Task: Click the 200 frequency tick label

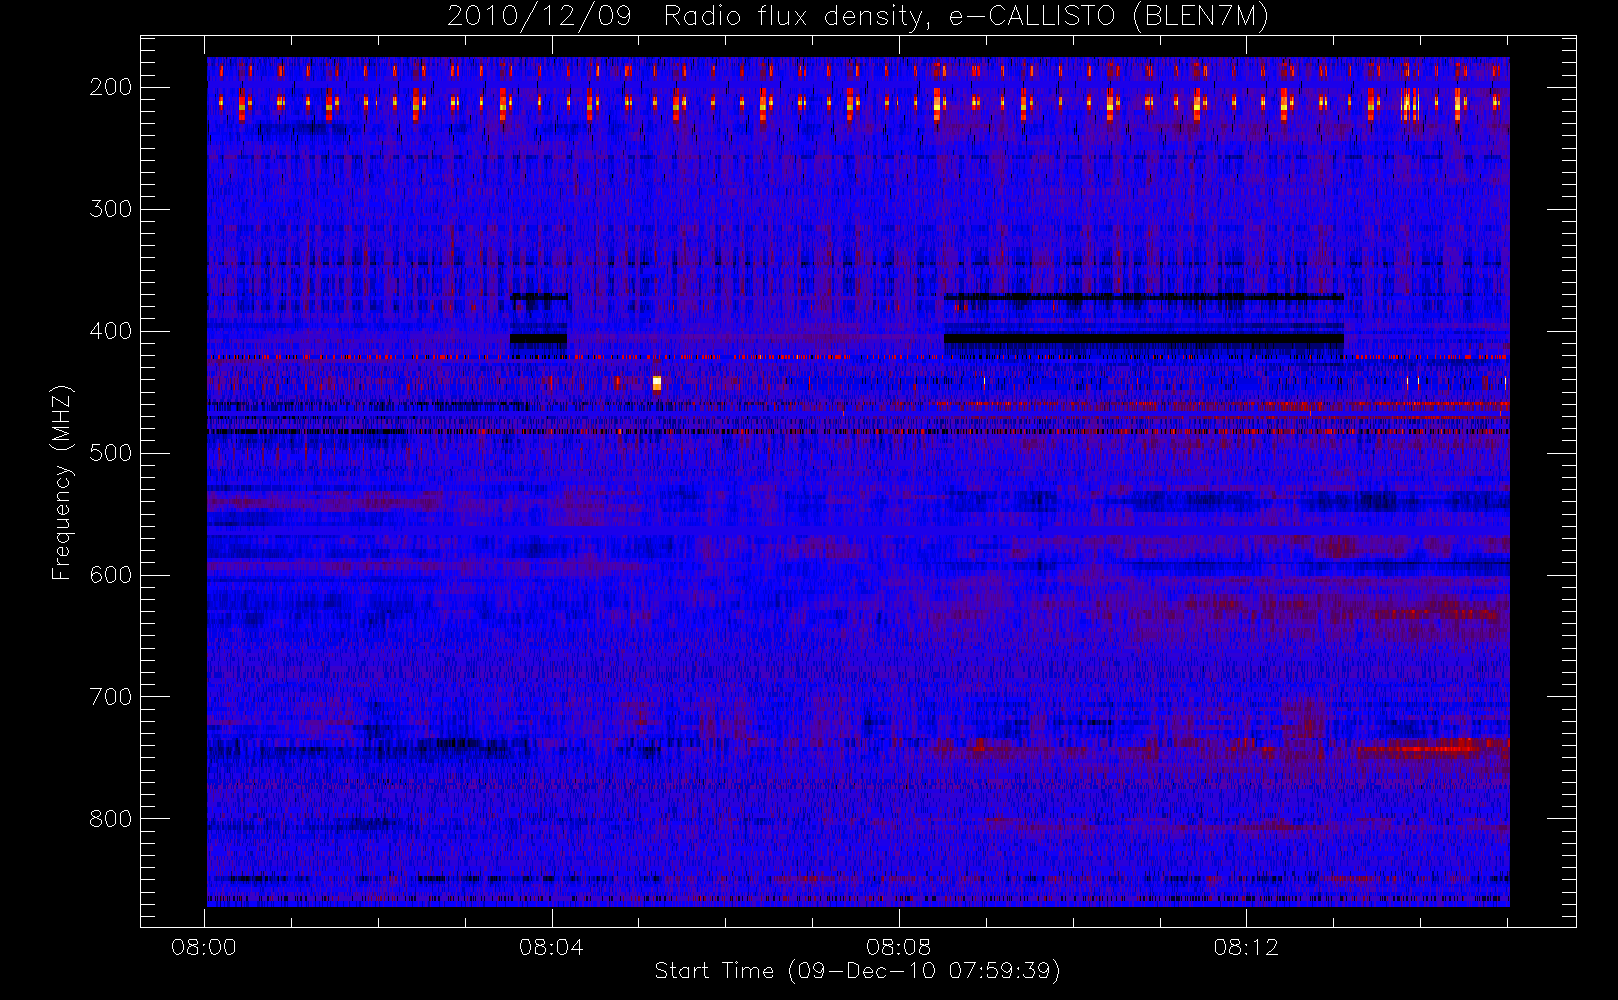Action: [x=111, y=87]
